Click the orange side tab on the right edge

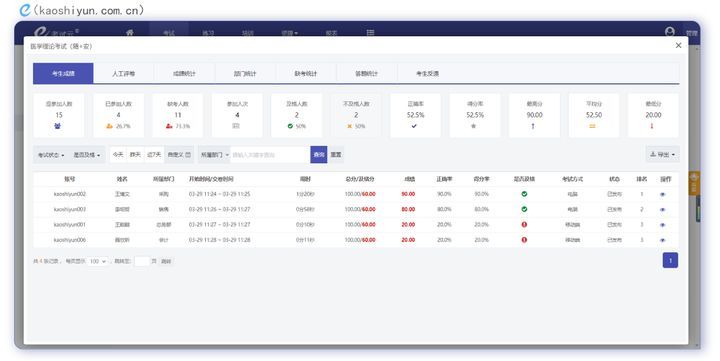[x=694, y=183]
